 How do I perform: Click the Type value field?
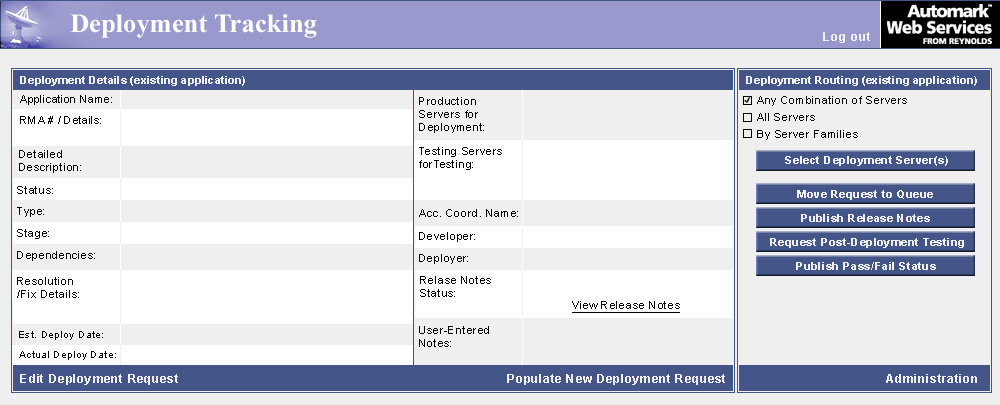pos(267,210)
